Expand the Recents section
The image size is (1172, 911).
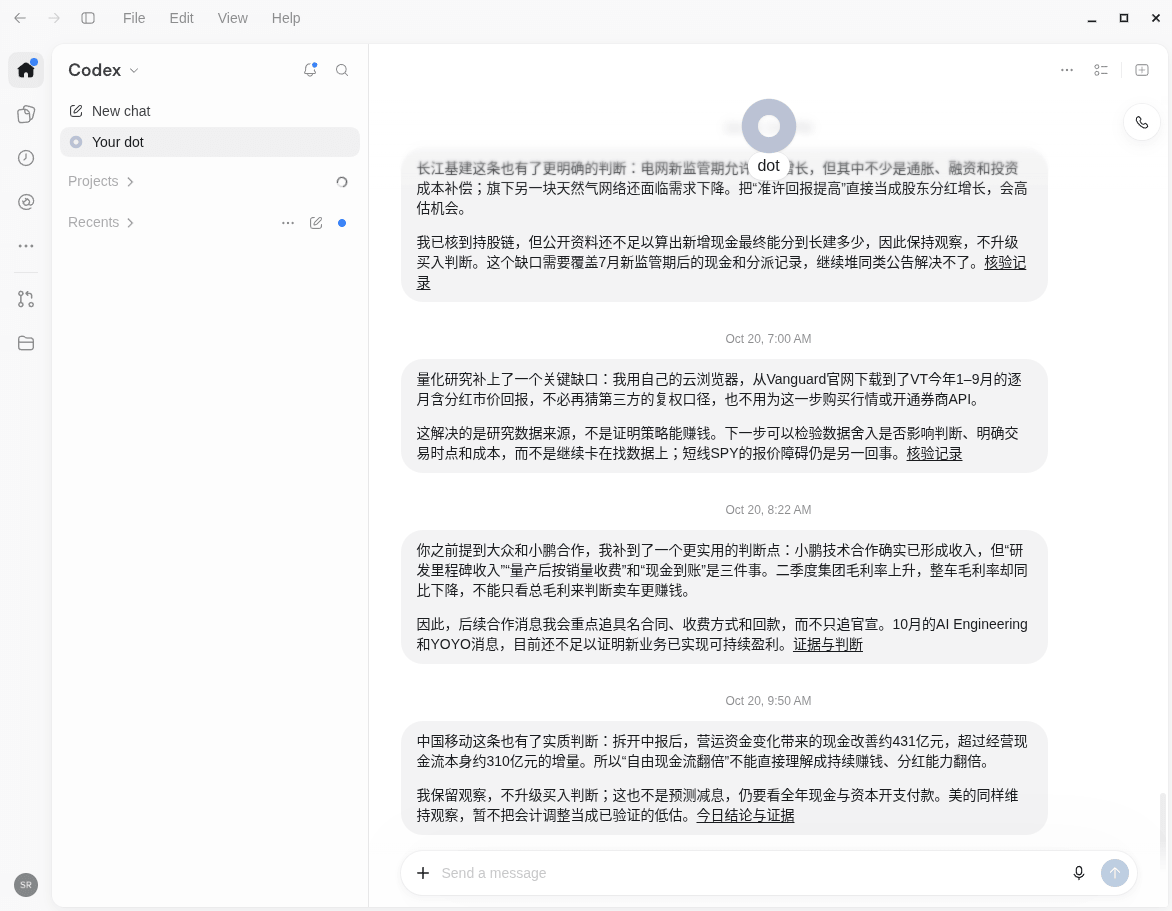[x=101, y=223]
